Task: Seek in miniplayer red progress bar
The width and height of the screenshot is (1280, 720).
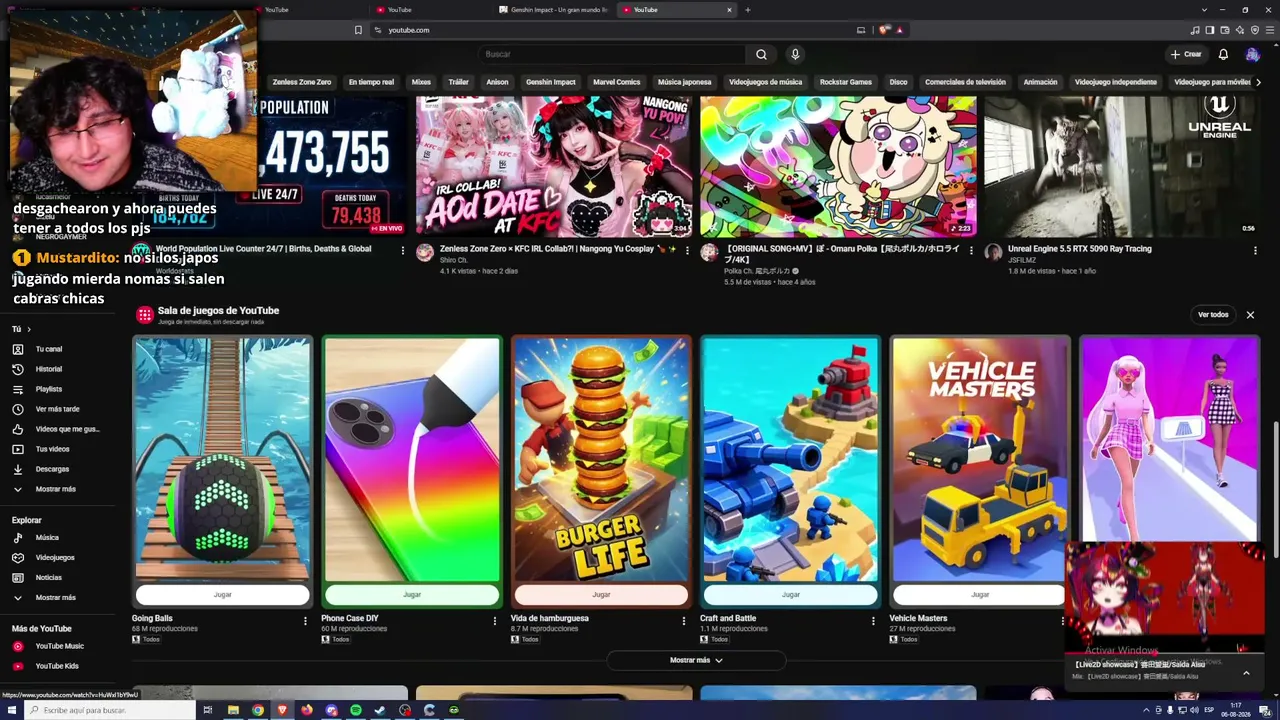Action: coord(1165,652)
